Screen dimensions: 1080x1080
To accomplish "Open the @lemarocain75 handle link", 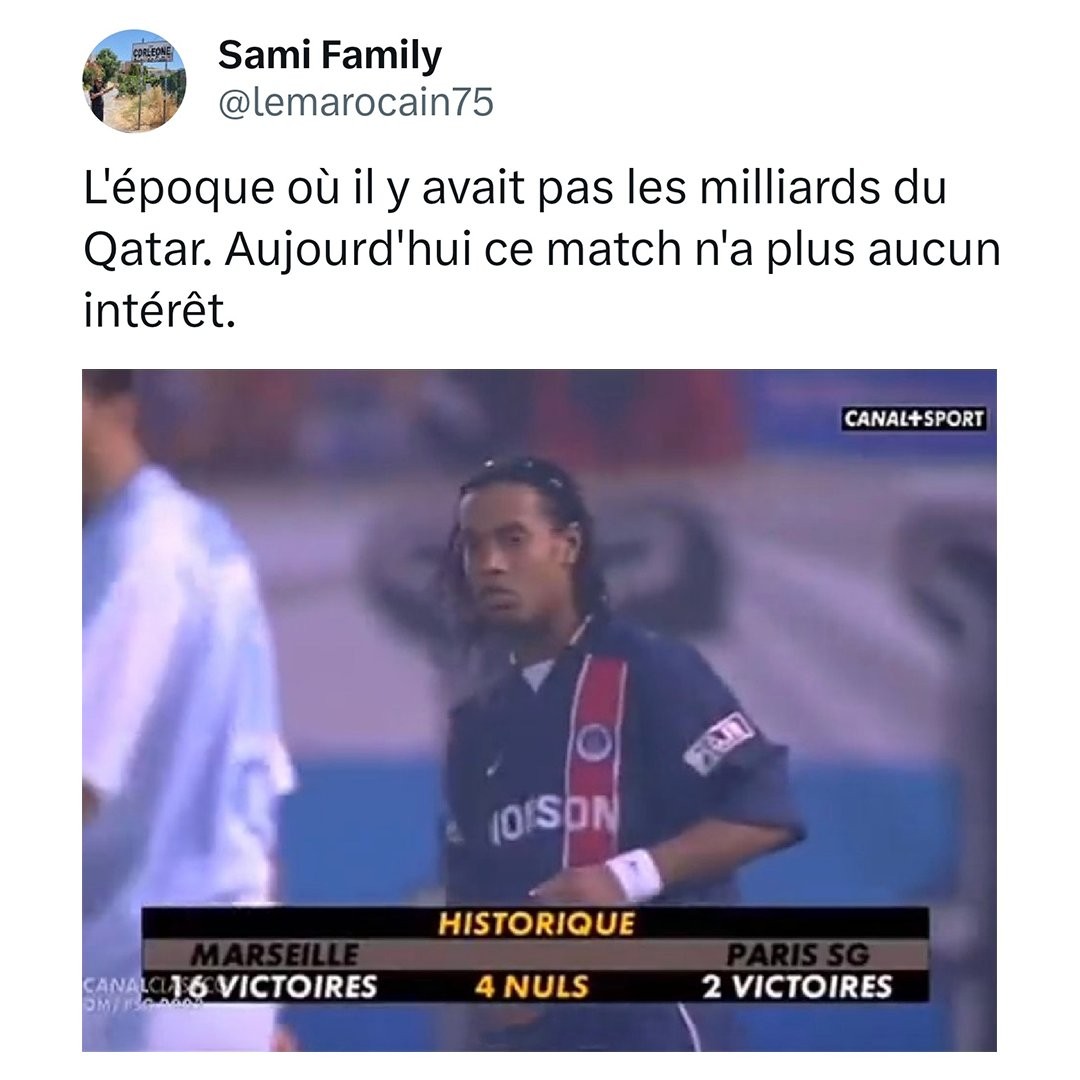I will tap(356, 102).
